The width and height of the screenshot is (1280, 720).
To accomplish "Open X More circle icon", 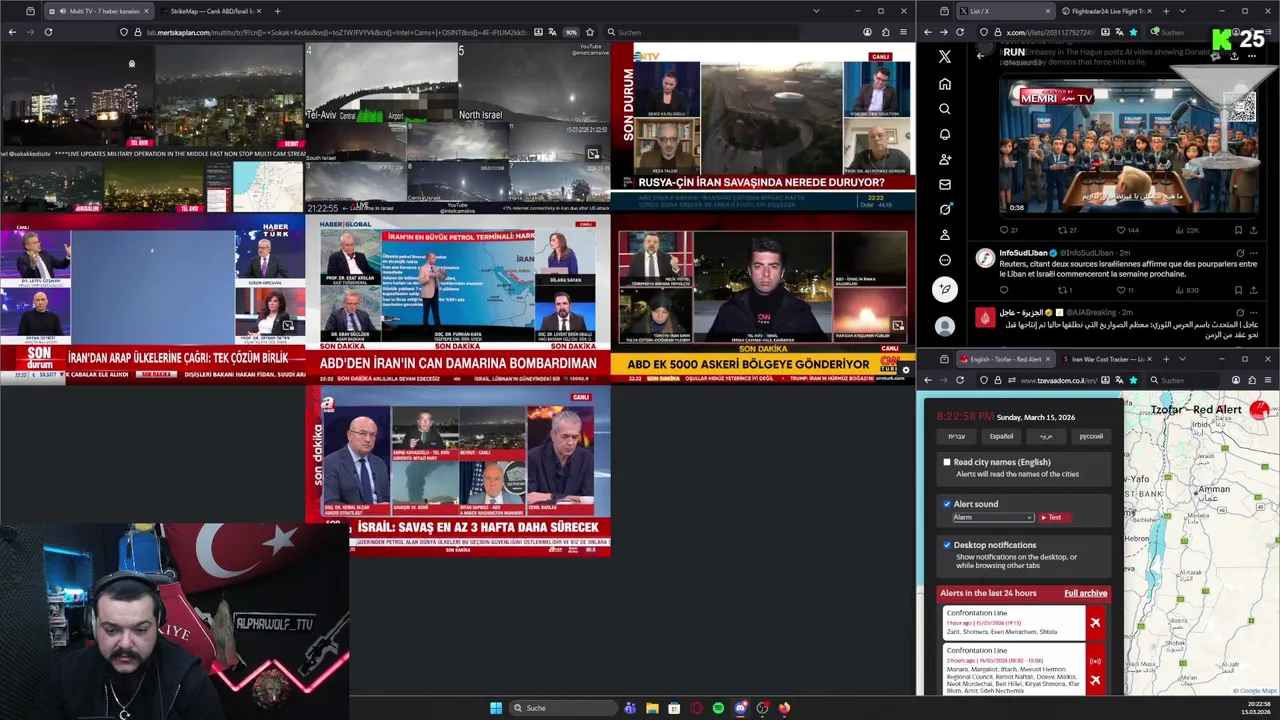I will [945, 260].
